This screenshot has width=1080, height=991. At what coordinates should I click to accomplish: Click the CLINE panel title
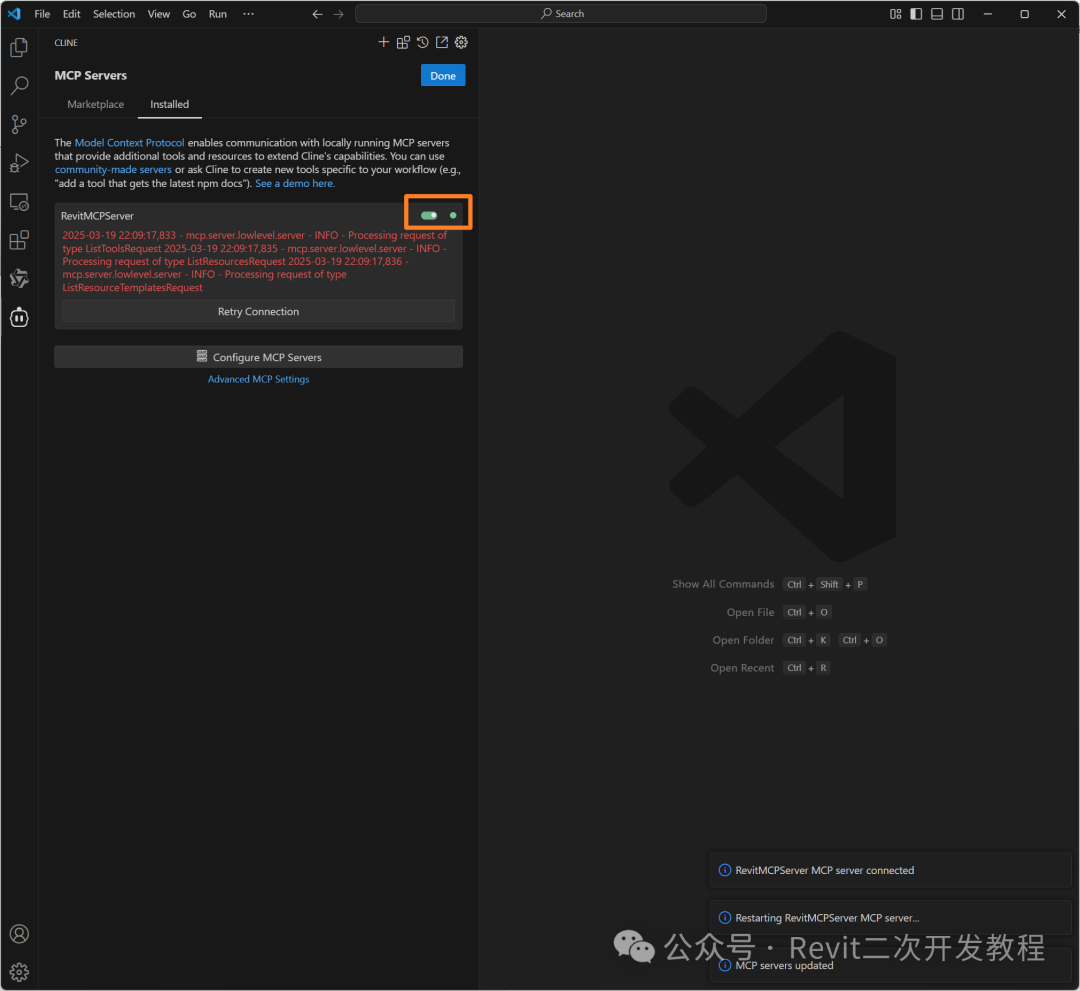tap(66, 43)
